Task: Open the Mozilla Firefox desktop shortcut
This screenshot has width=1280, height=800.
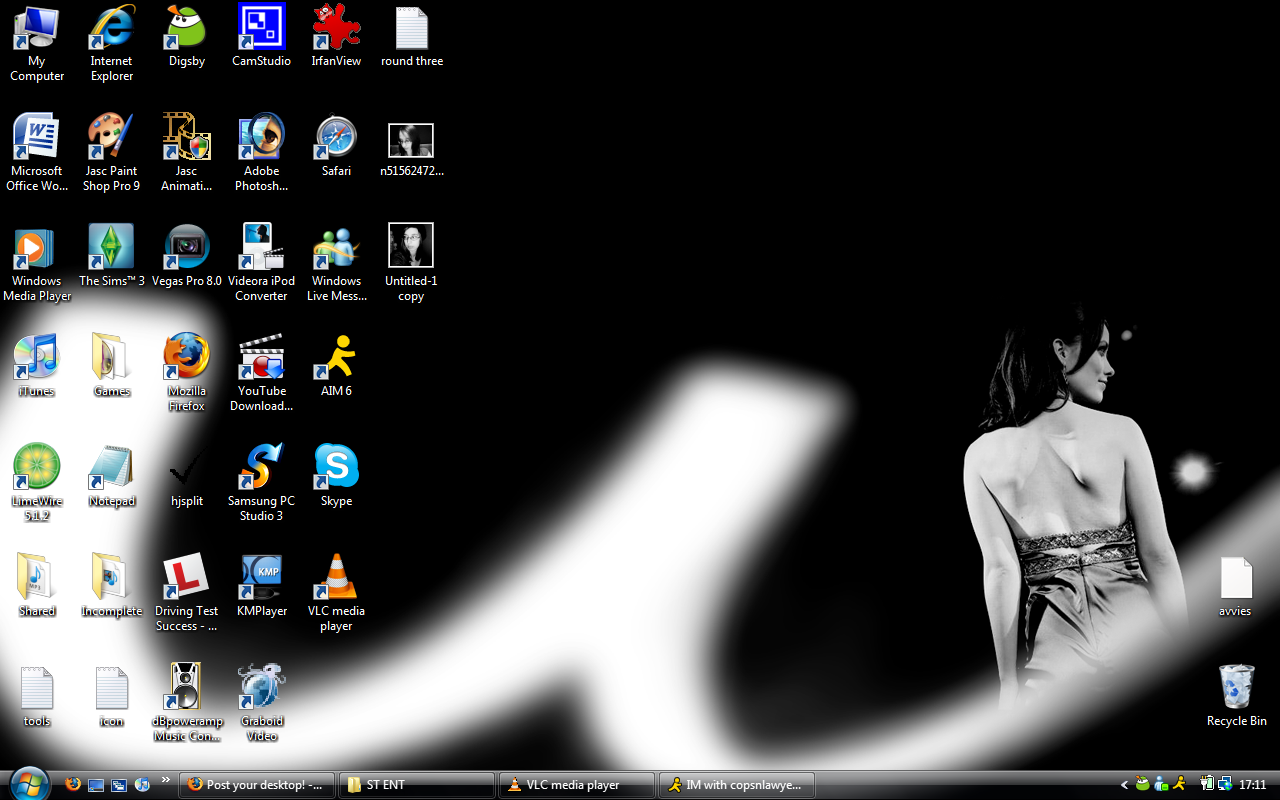Action: click(186, 358)
